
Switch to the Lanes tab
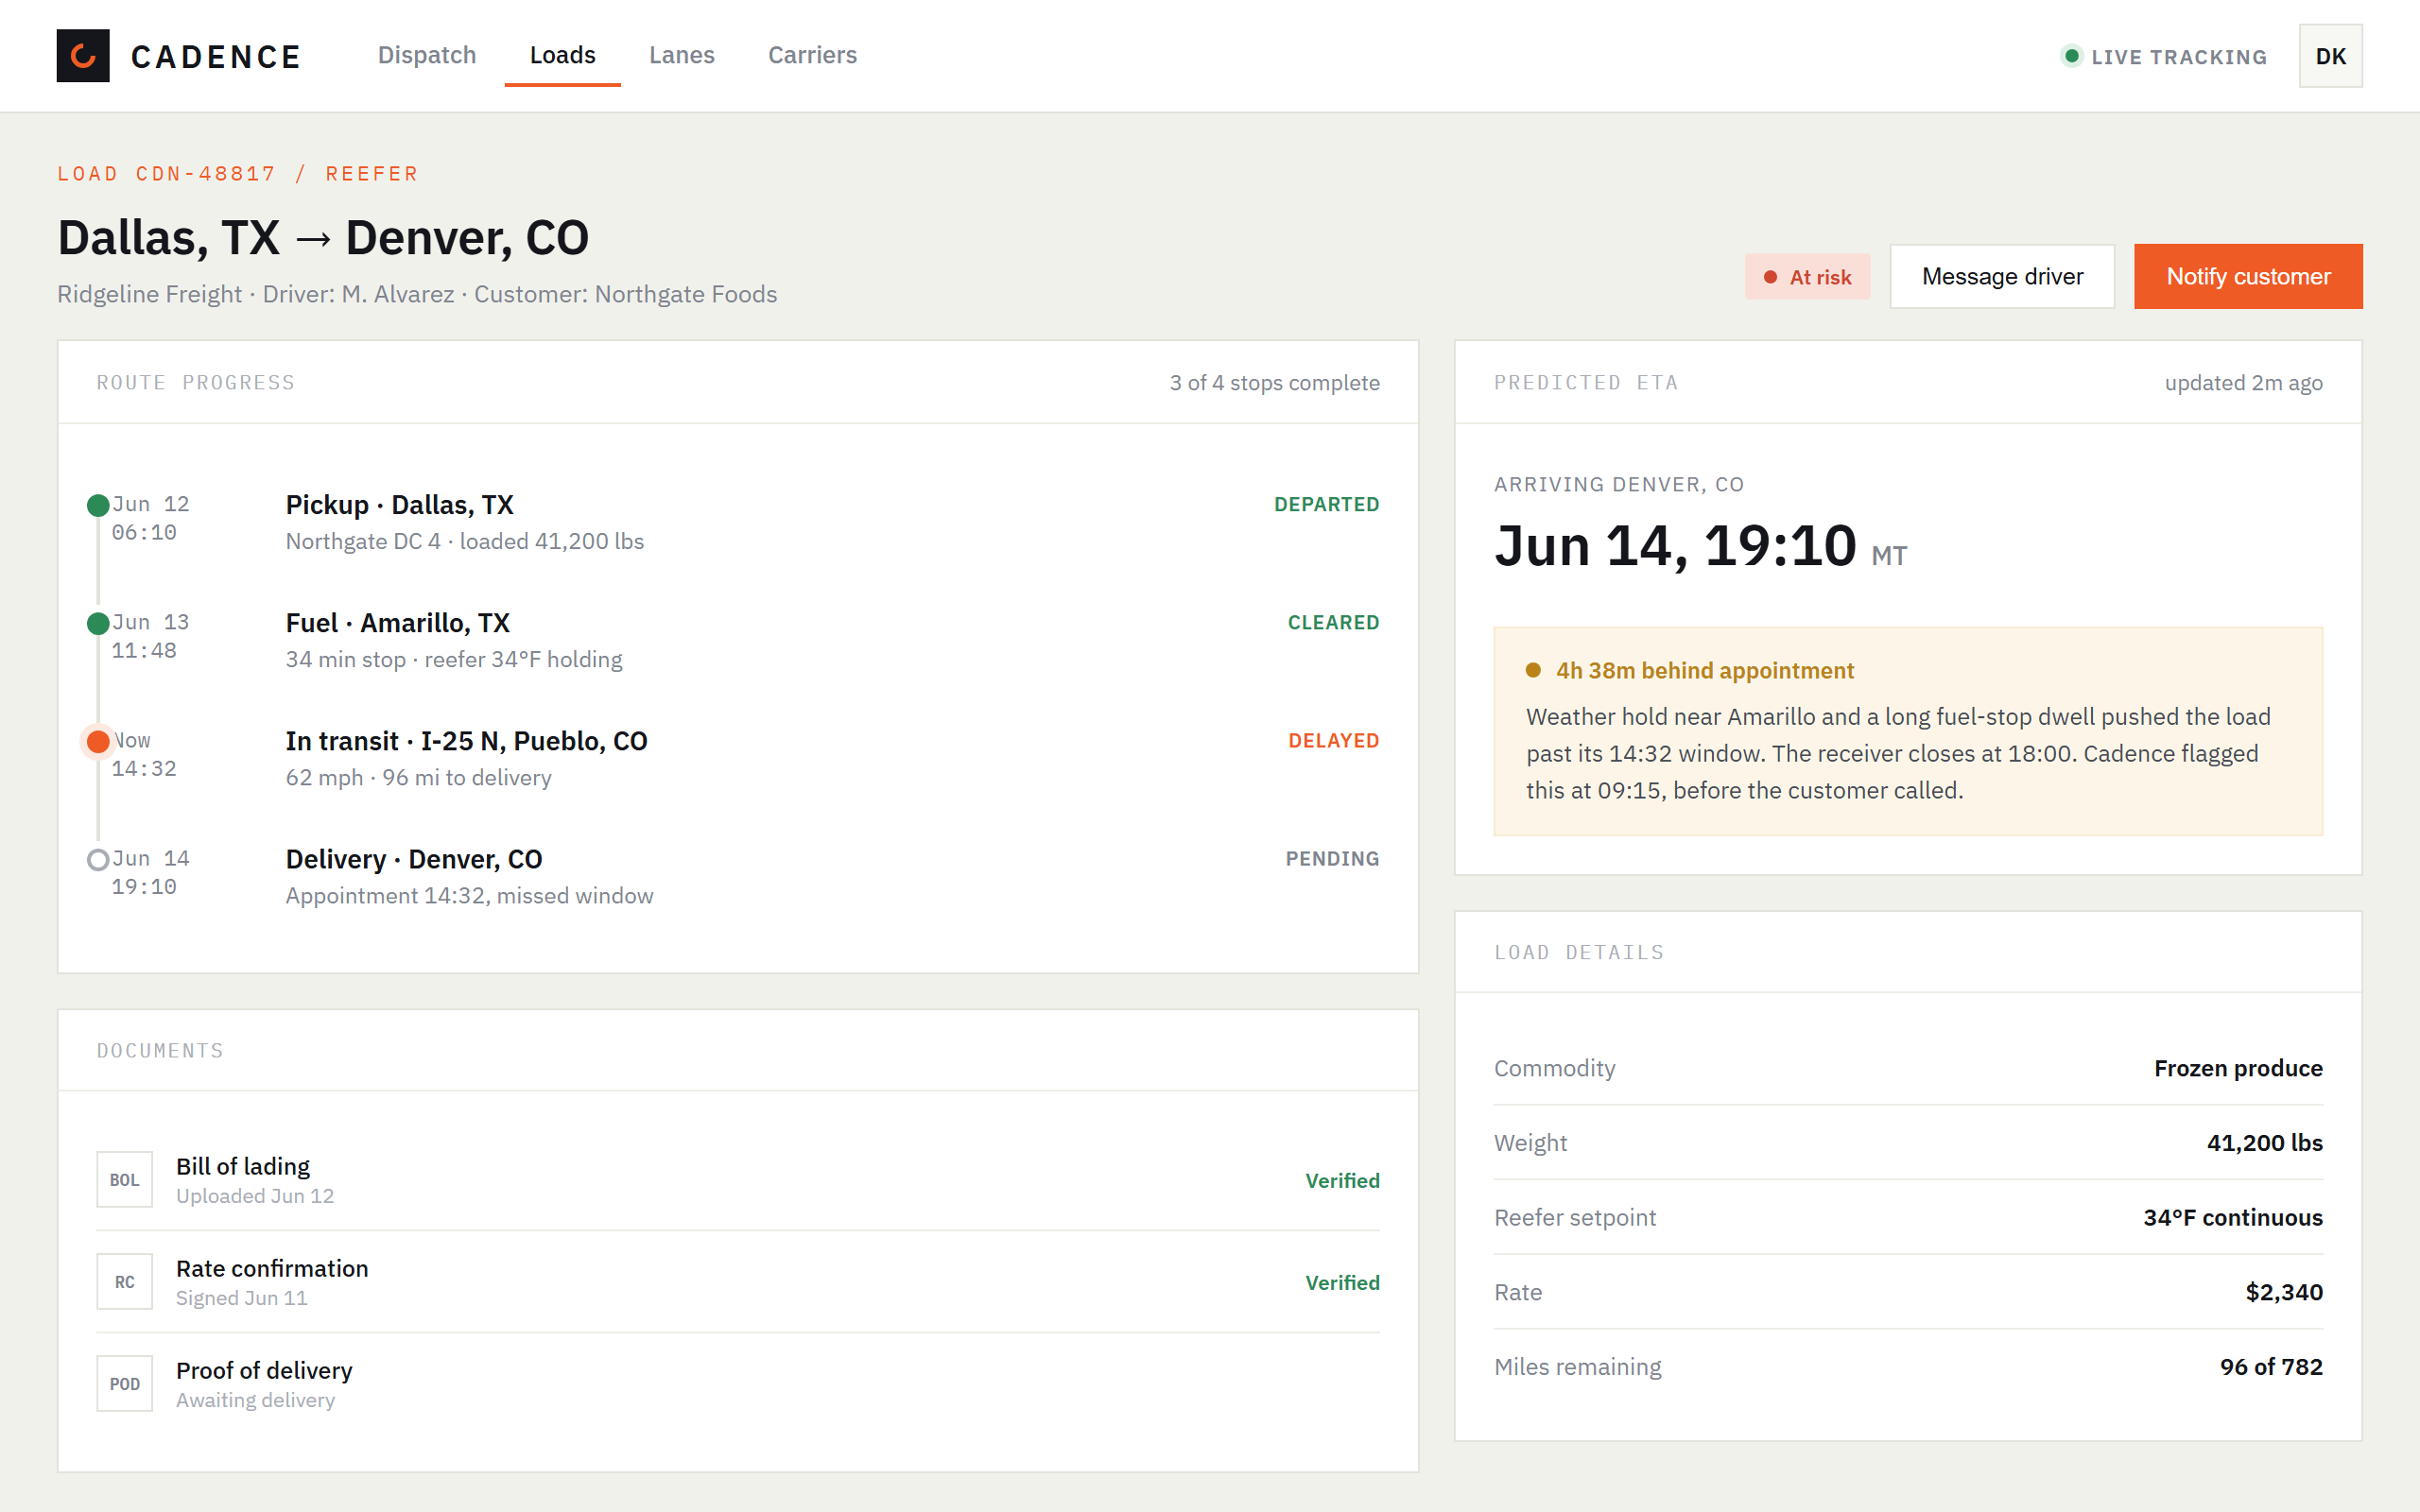[x=682, y=55]
